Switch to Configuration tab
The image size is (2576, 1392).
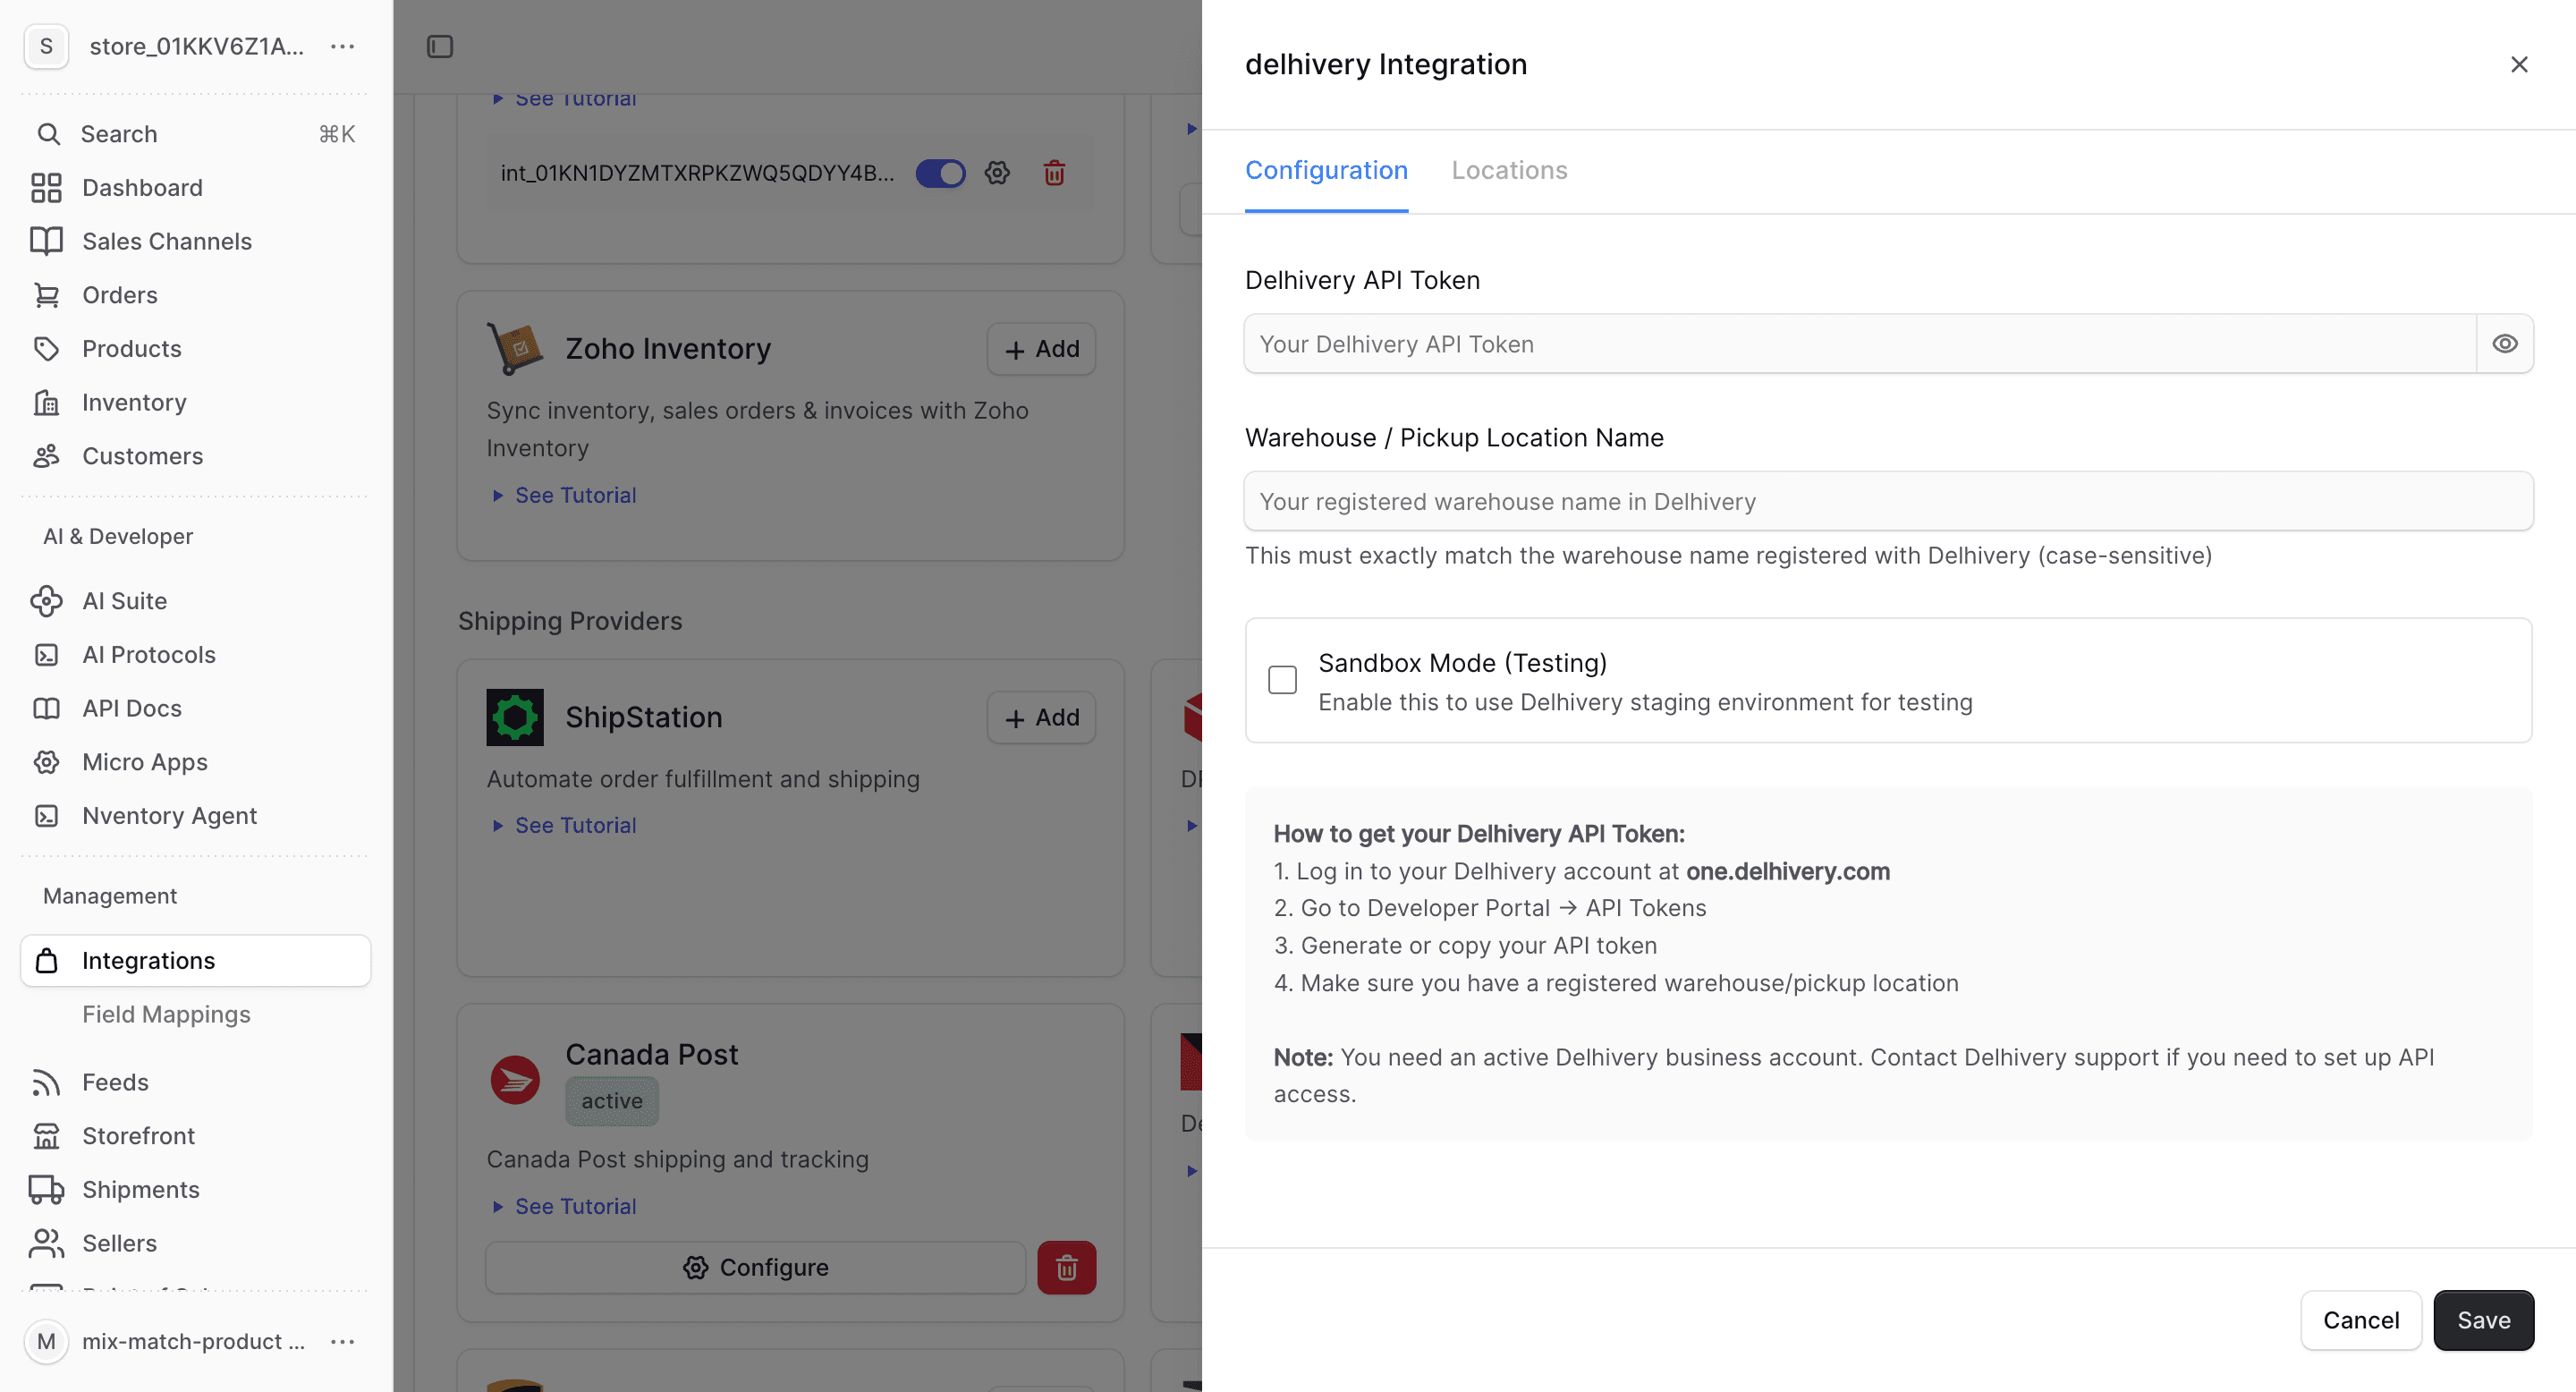(x=1326, y=170)
